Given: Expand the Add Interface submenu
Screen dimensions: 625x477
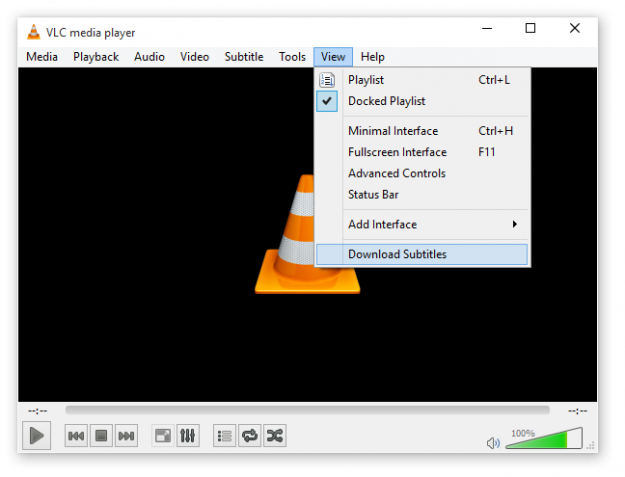Looking at the screenshot, I should [422, 224].
